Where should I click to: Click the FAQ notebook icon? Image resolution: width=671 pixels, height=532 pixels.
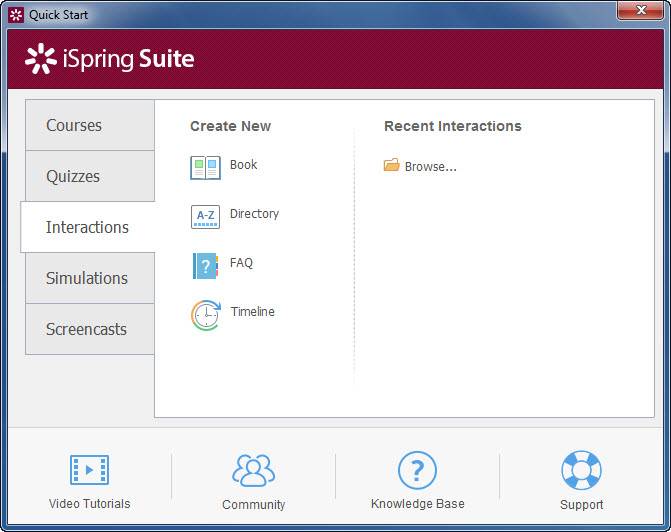coord(205,266)
